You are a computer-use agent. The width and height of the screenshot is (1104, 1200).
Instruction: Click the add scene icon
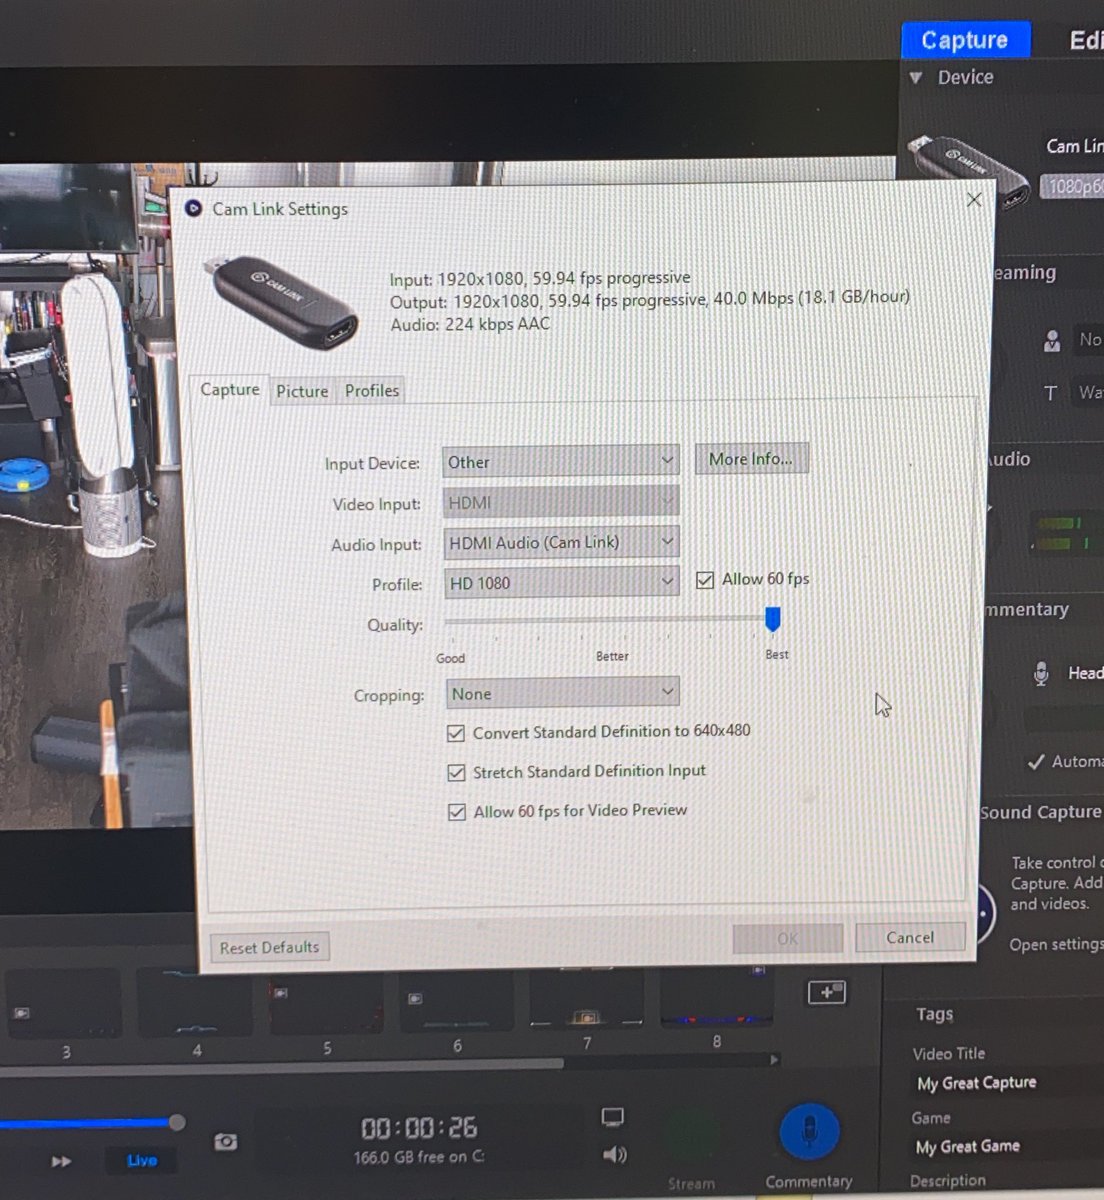[827, 992]
